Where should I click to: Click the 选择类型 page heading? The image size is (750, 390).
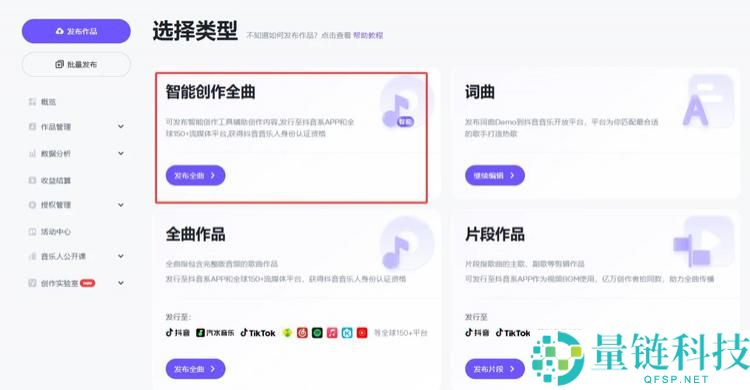[x=195, y=31]
